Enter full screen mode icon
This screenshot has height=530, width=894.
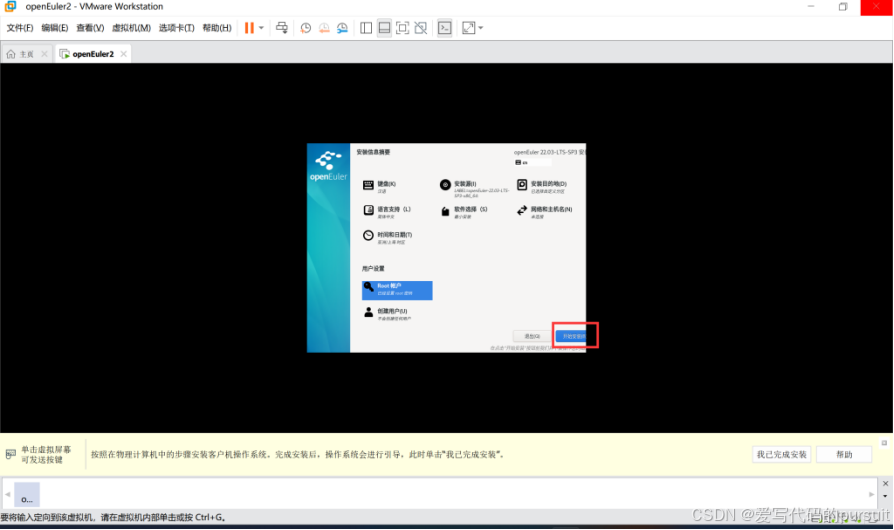(x=403, y=28)
